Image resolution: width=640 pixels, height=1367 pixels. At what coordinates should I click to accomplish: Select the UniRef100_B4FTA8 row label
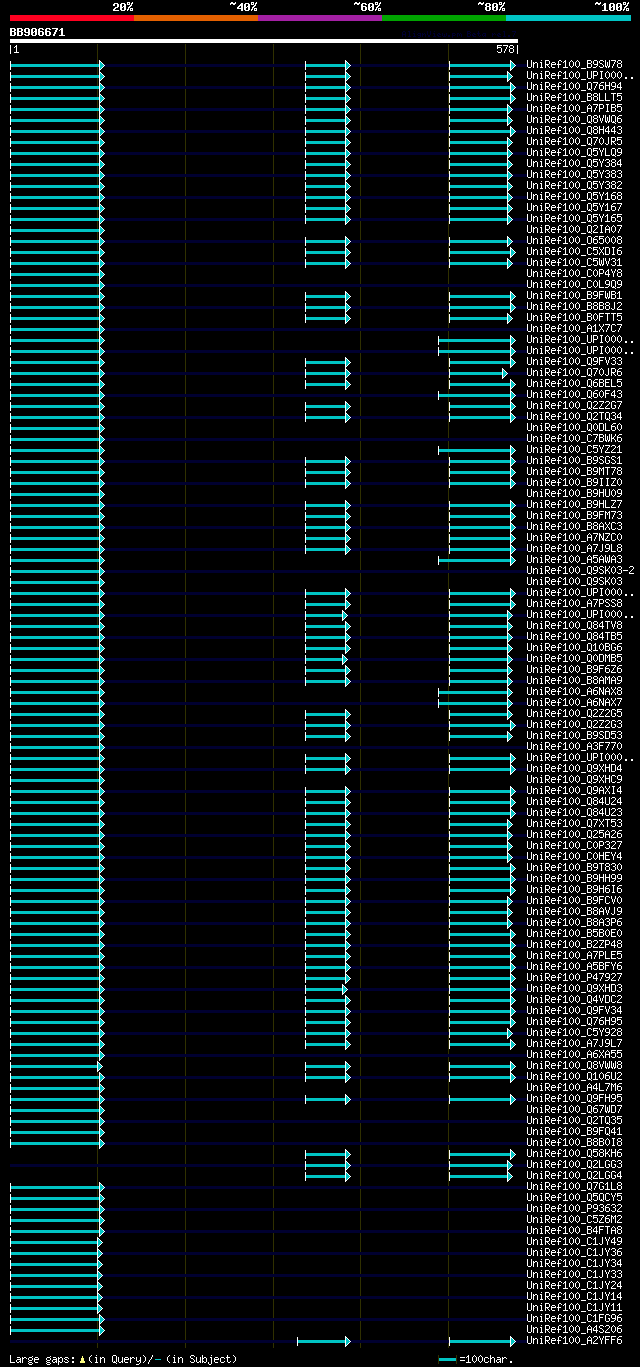tap(574, 1231)
